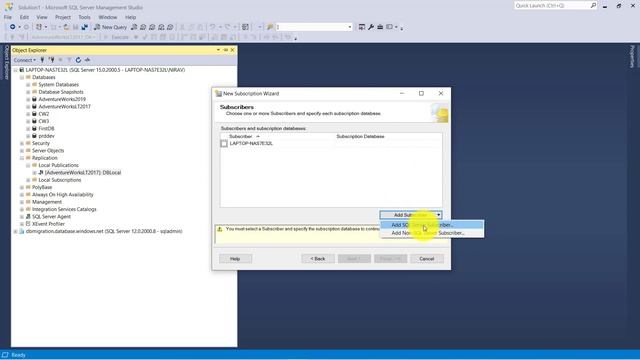Viewport: 640px width, 360px height.
Task: Click the Properties Window wrench icon
Action: pos(371,27)
